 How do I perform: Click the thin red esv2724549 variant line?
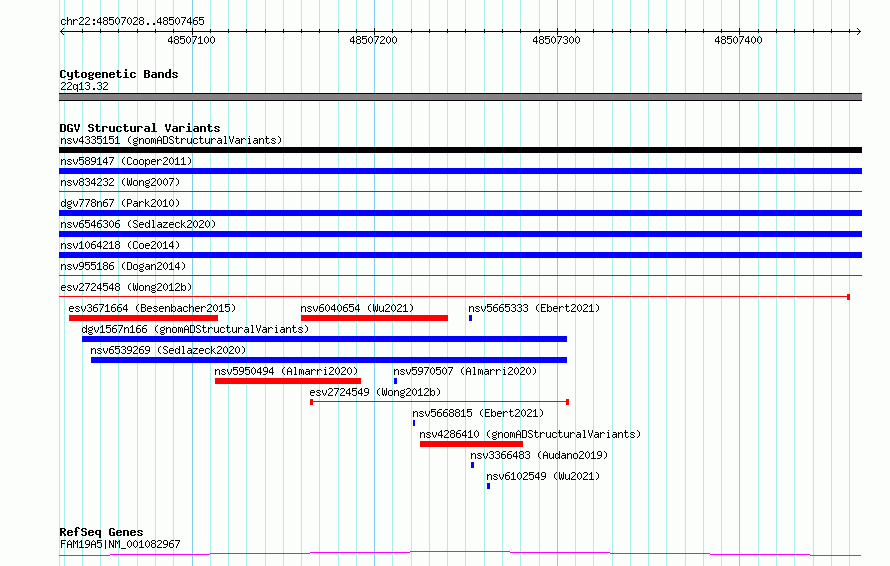click(x=439, y=402)
